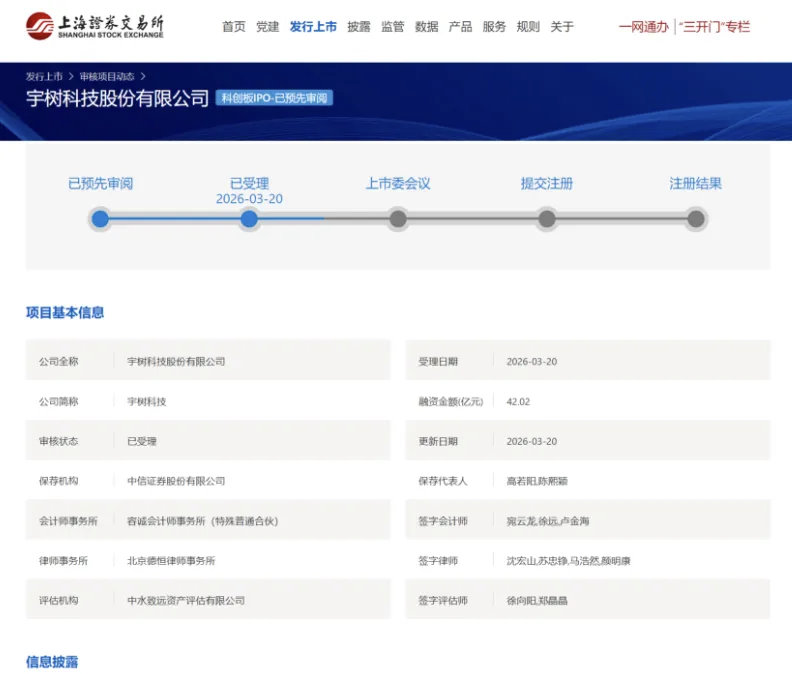Click the 审核状态 field label
Viewport: 792px width, 674px height.
(x=59, y=441)
